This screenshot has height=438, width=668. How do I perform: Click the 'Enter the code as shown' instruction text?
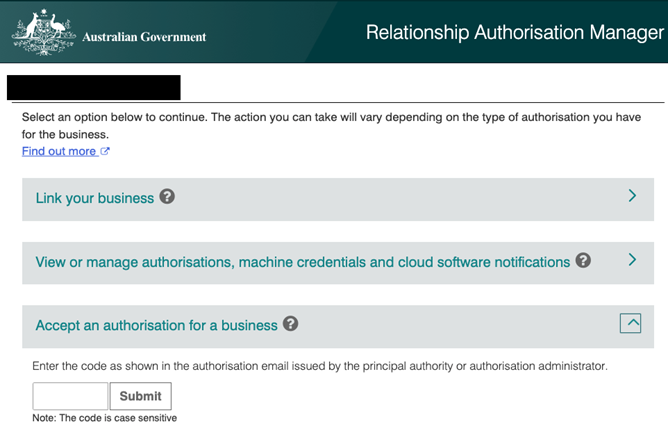[320, 366]
